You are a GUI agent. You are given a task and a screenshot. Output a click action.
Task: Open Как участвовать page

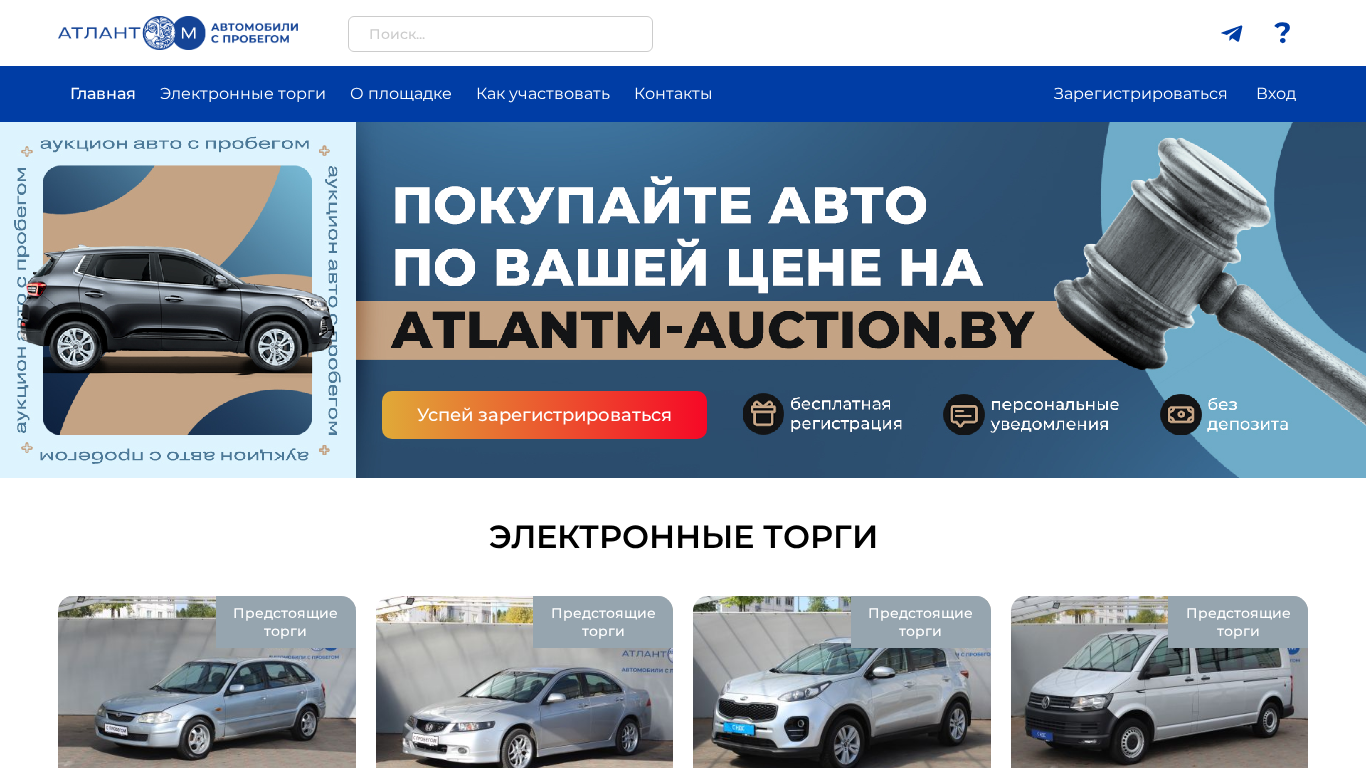pos(543,94)
